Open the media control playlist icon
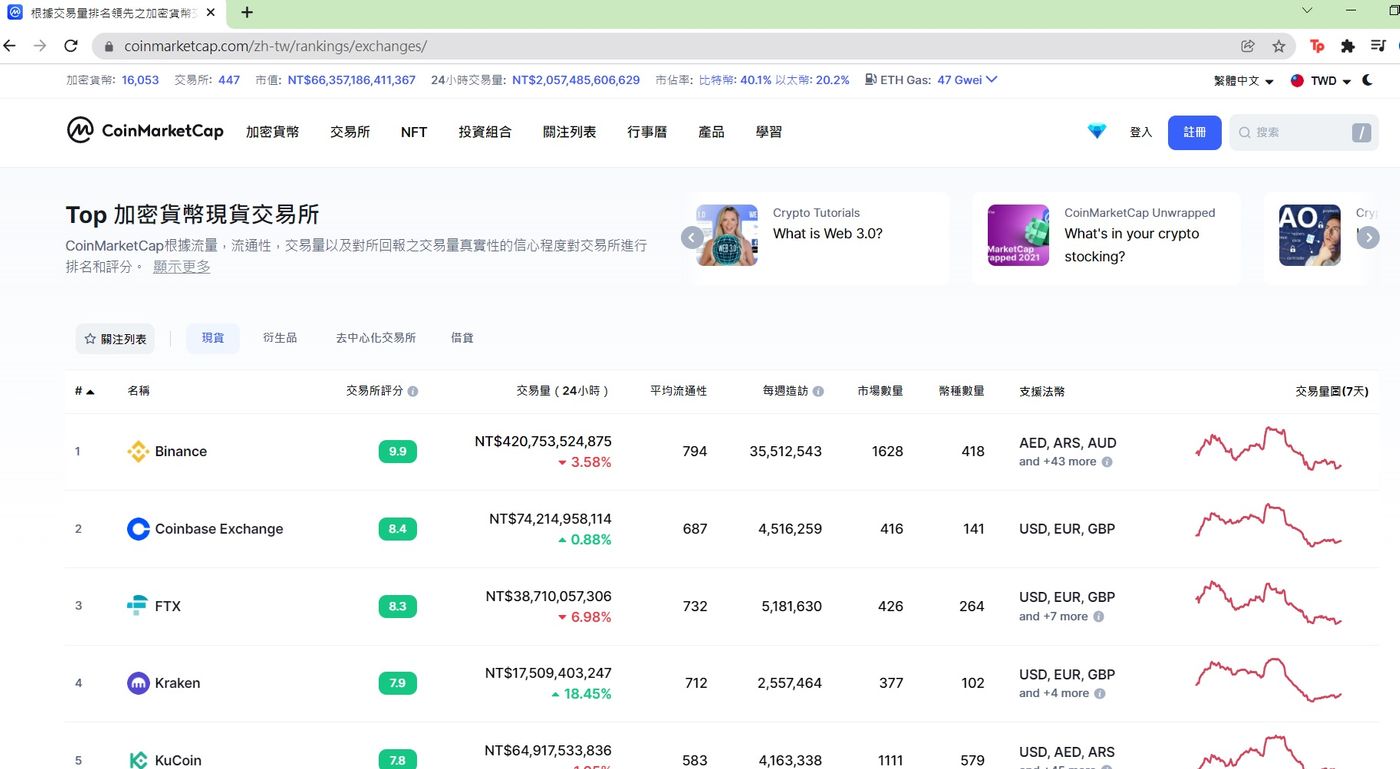 click(1378, 46)
